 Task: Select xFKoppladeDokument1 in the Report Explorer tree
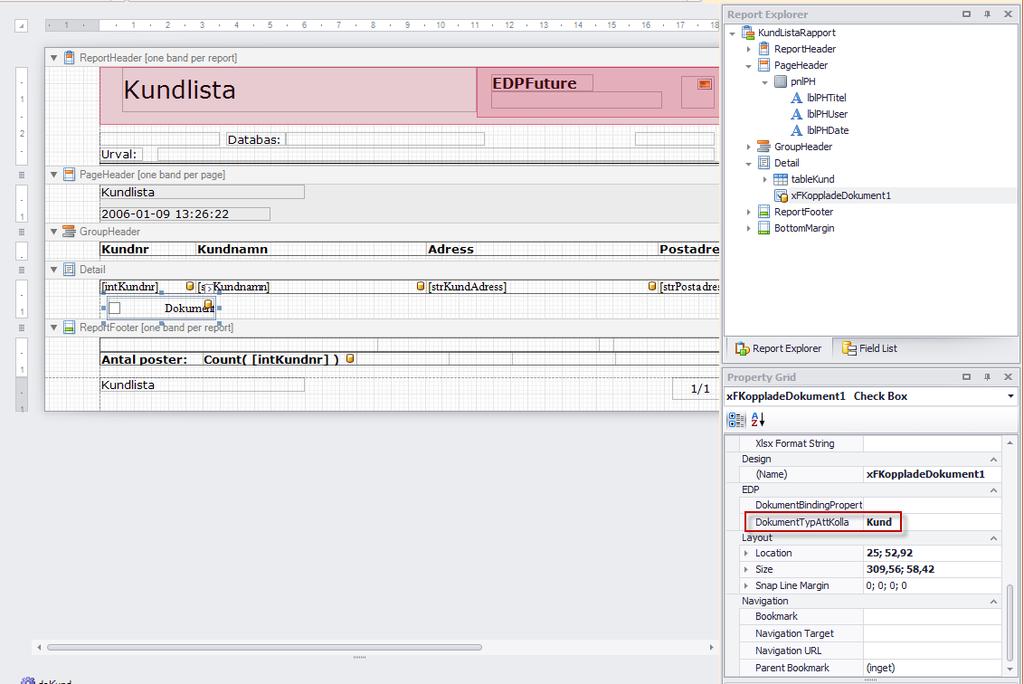(841, 195)
